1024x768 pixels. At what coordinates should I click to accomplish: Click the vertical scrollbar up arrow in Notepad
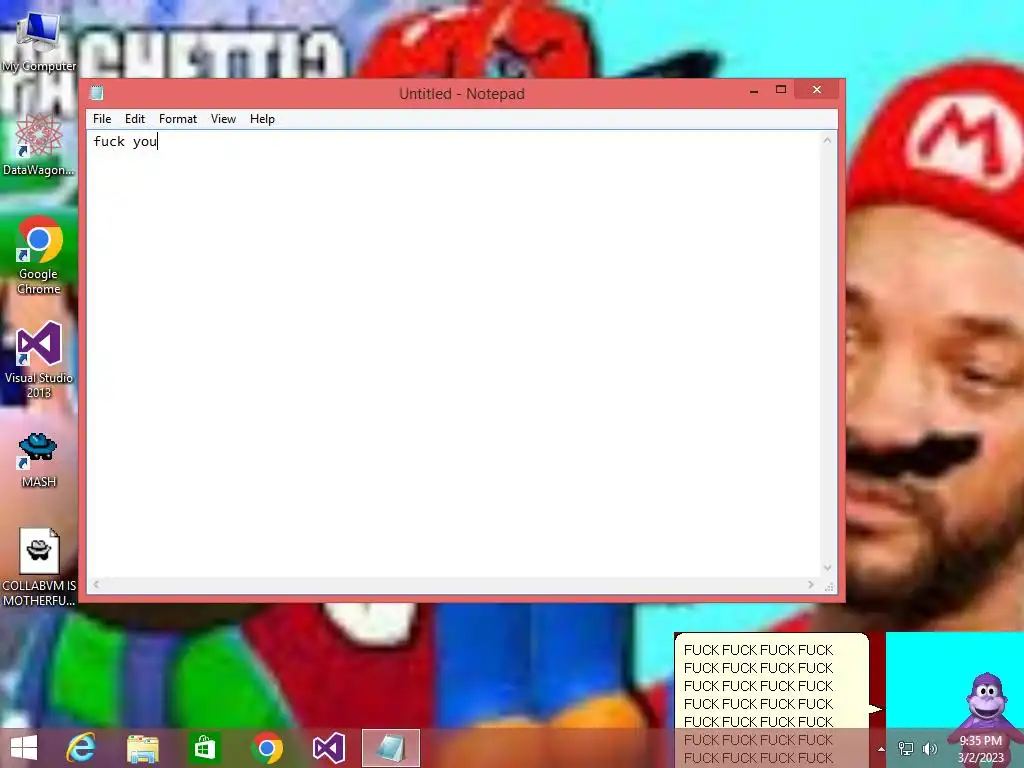[x=827, y=140]
